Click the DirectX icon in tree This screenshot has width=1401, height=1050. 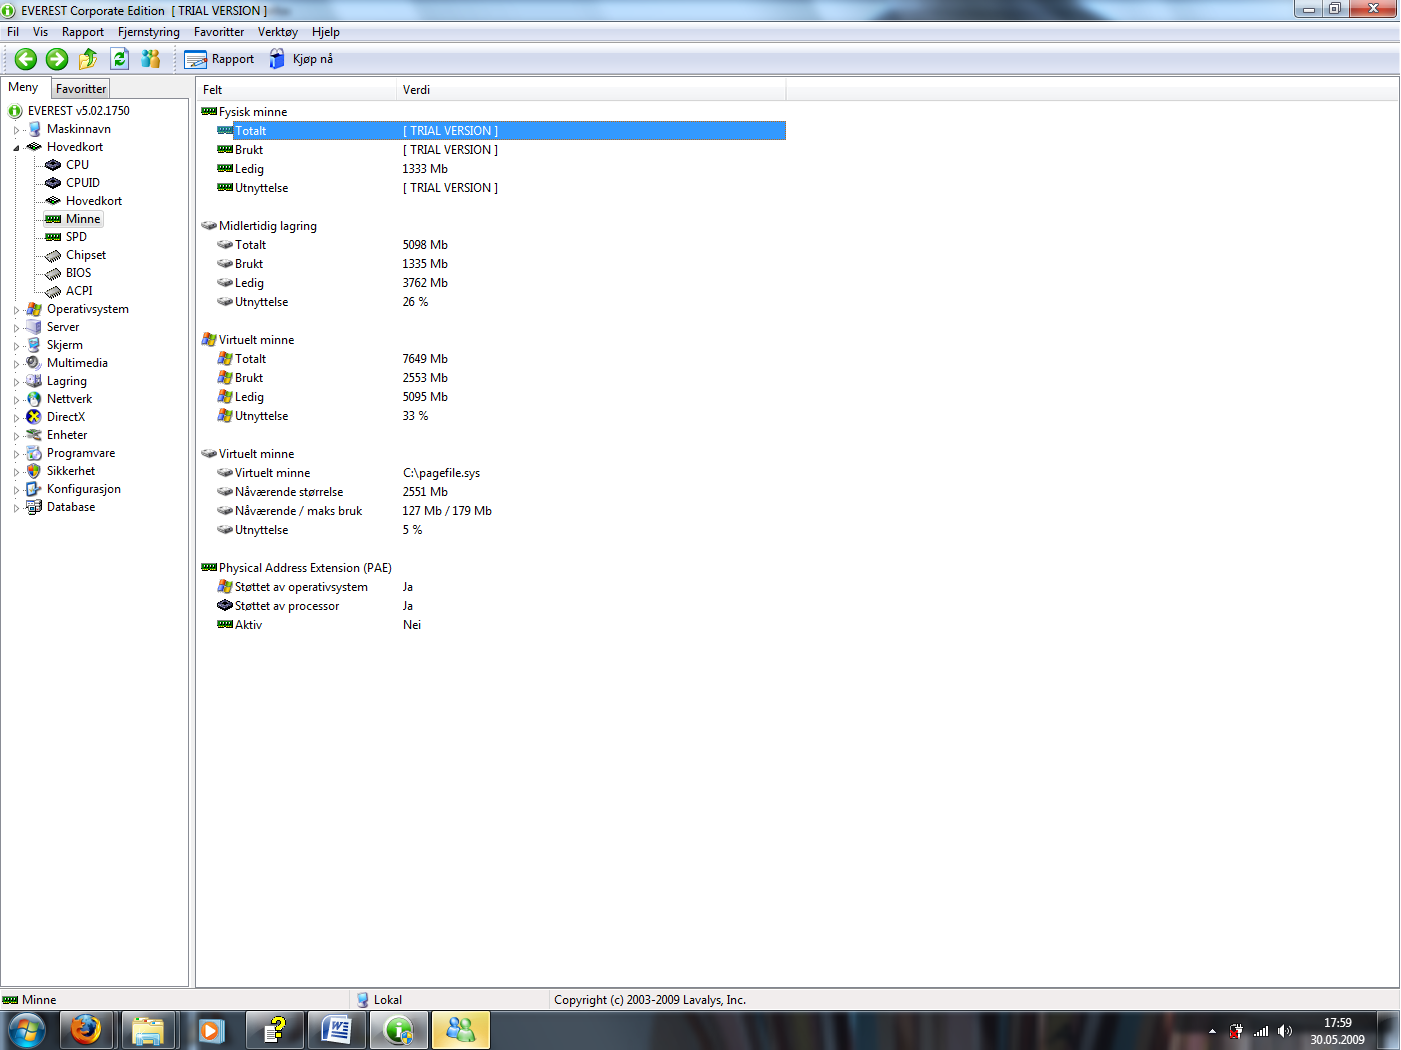[34, 417]
